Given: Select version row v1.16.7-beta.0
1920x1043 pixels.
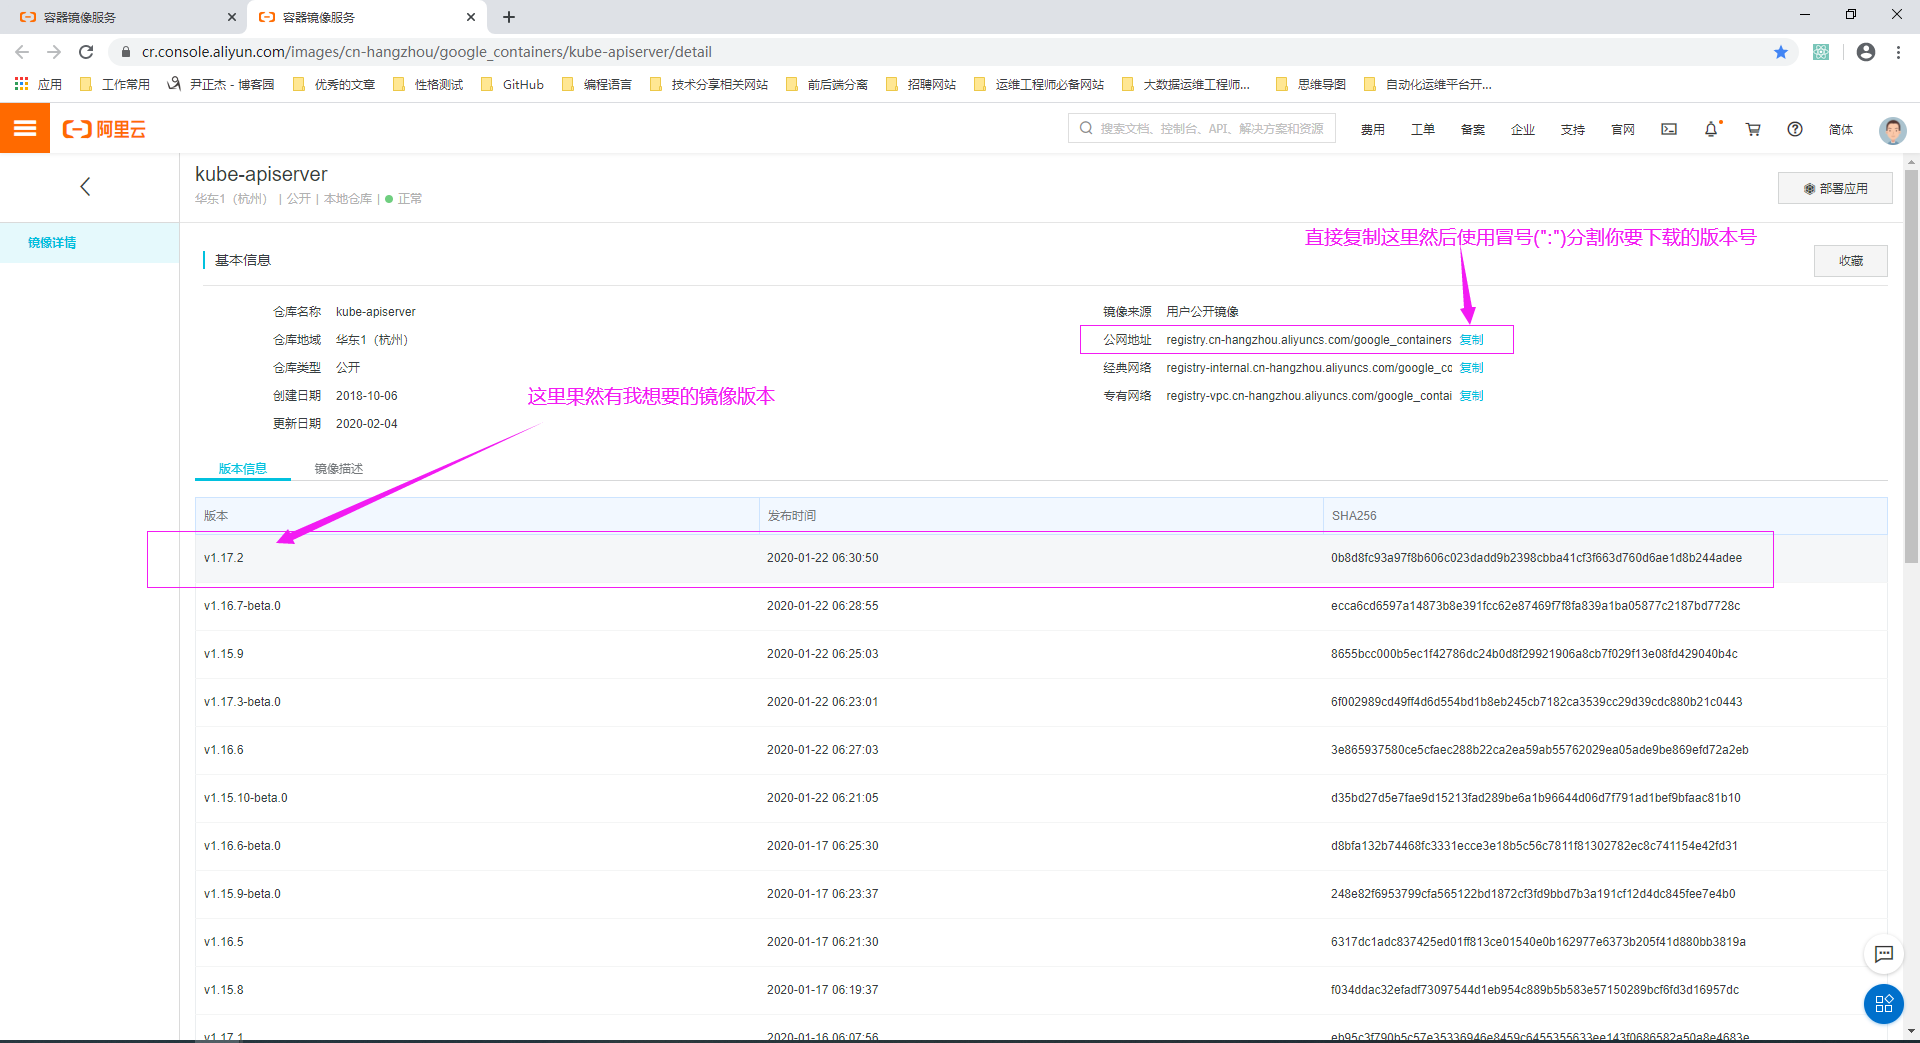Looking at the screenshot, I should [1041, 606].
